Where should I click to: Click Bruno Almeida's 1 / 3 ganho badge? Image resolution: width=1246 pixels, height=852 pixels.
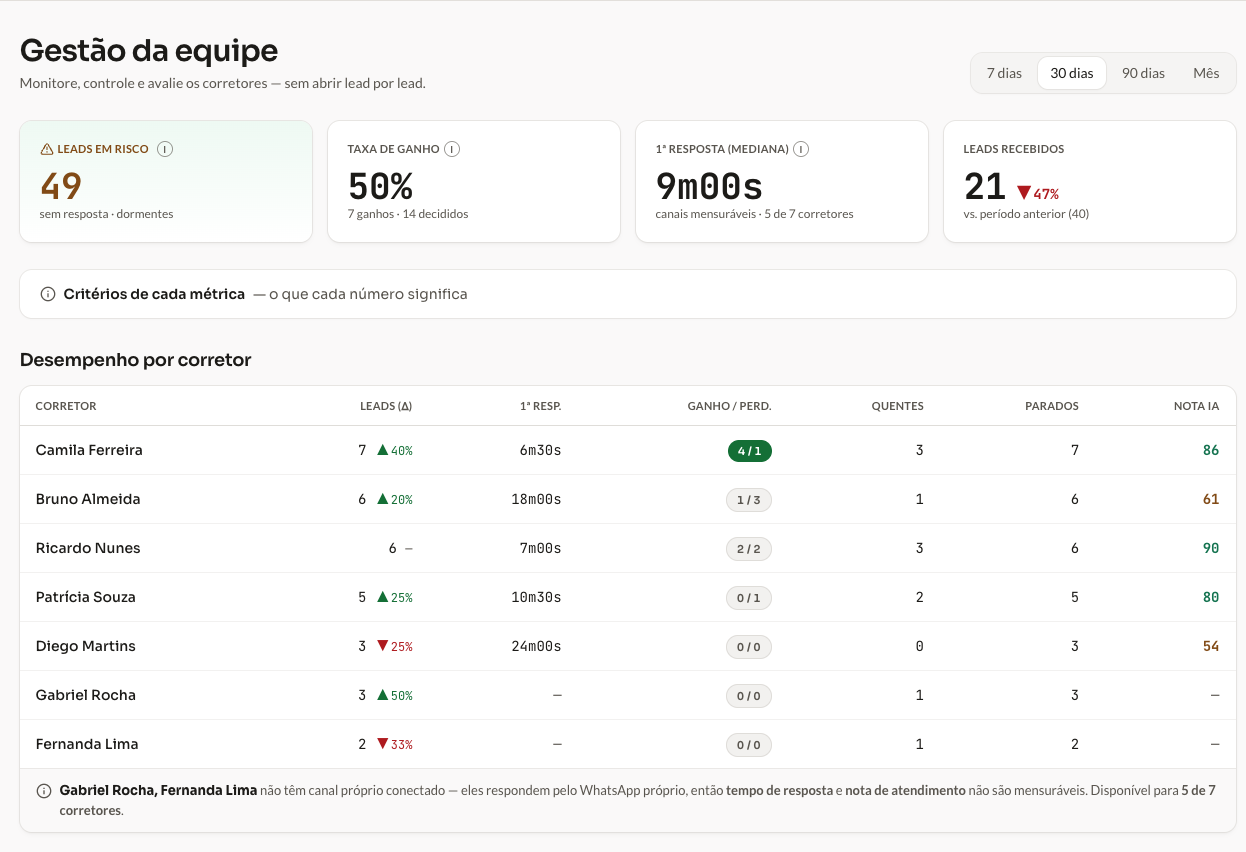[749, 500]
